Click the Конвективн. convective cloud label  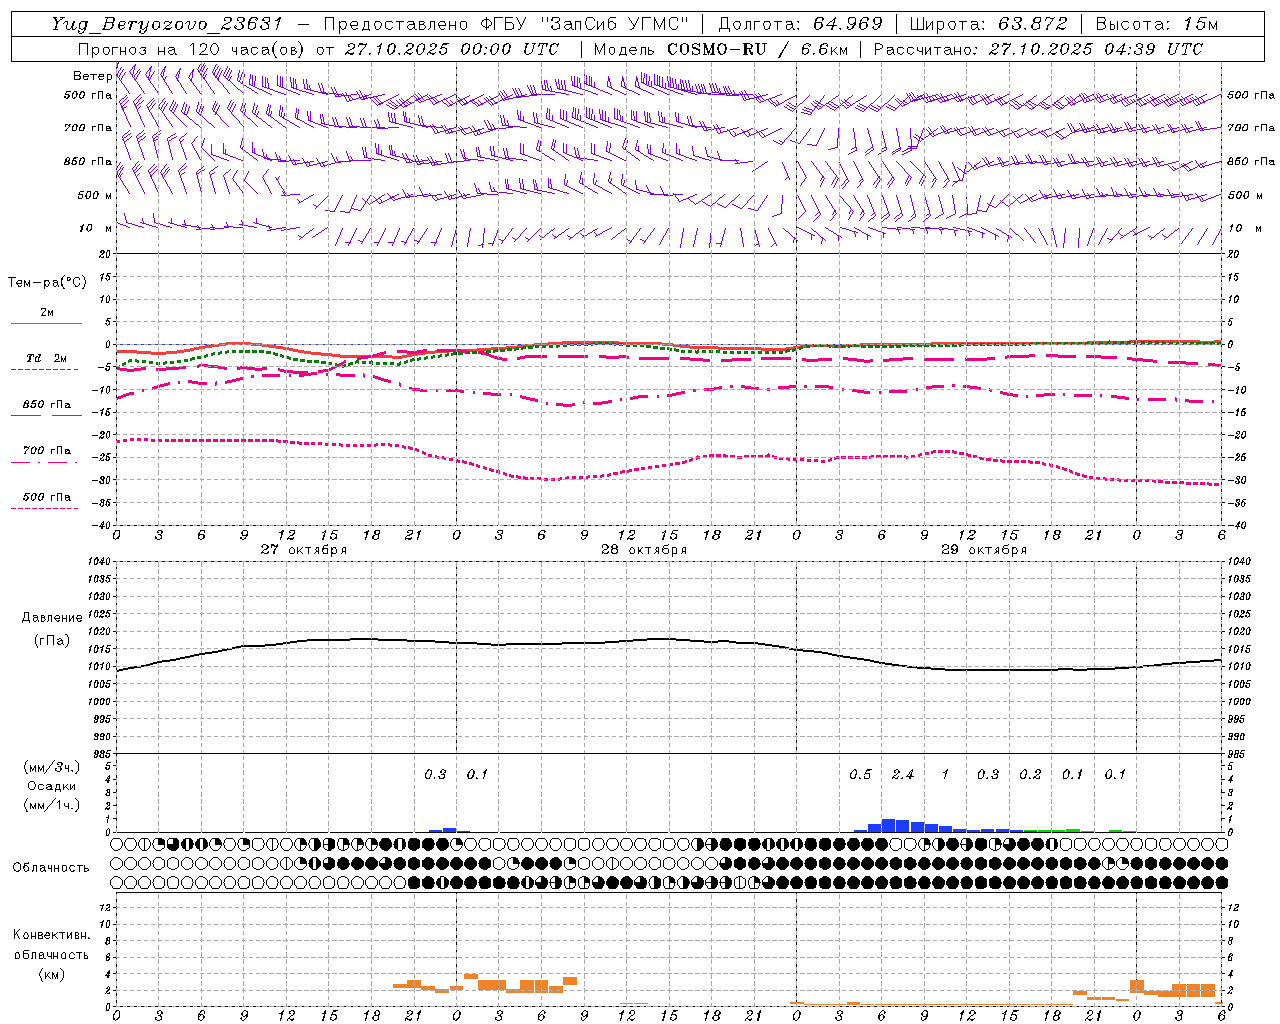coord(51,935)
